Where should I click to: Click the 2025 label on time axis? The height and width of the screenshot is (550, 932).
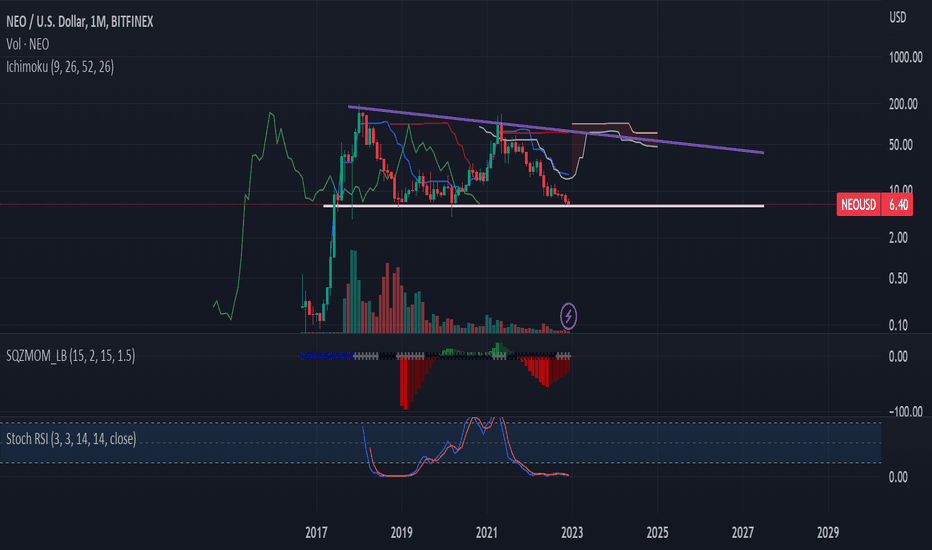click(657, 532)
